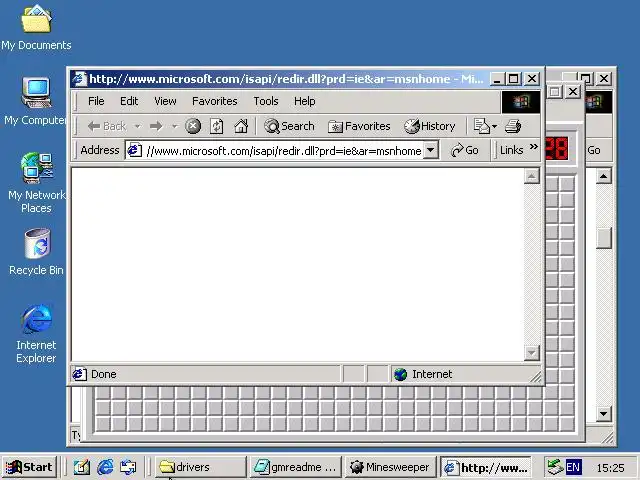Click the IE page icon in title bar
The width and height of the screenshot is (640, 480).
[x=80, y=78]
